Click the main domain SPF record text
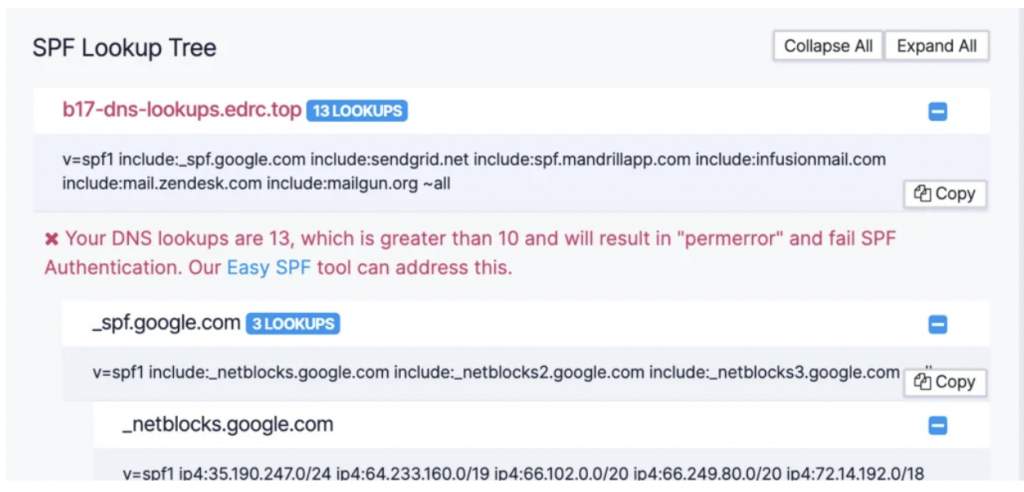 coord(474,172)
